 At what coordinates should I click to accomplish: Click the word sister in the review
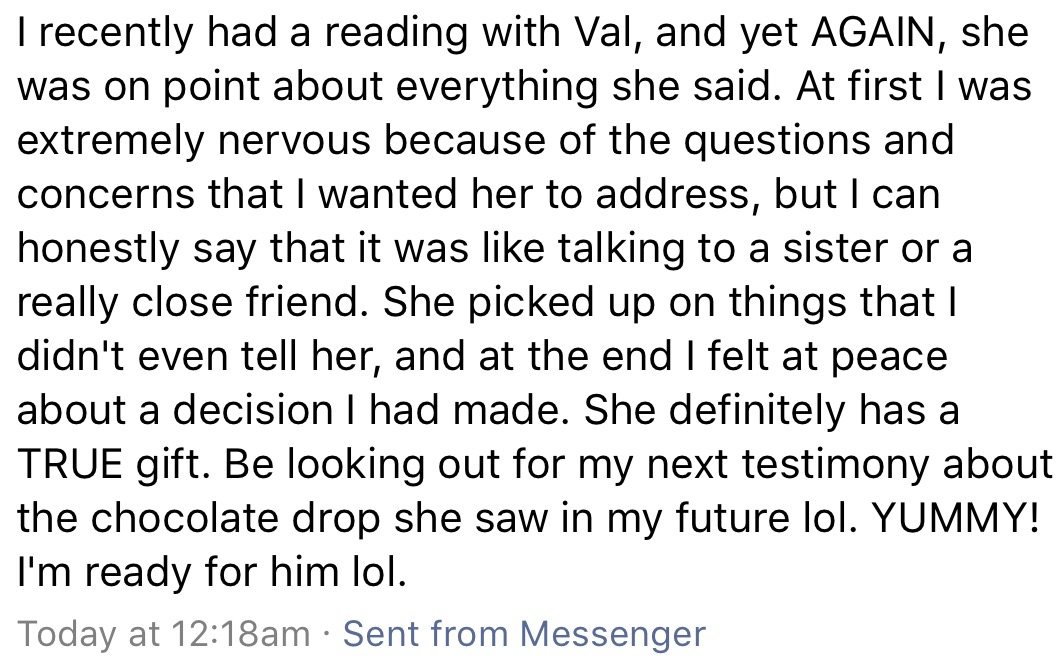point(835,248)
